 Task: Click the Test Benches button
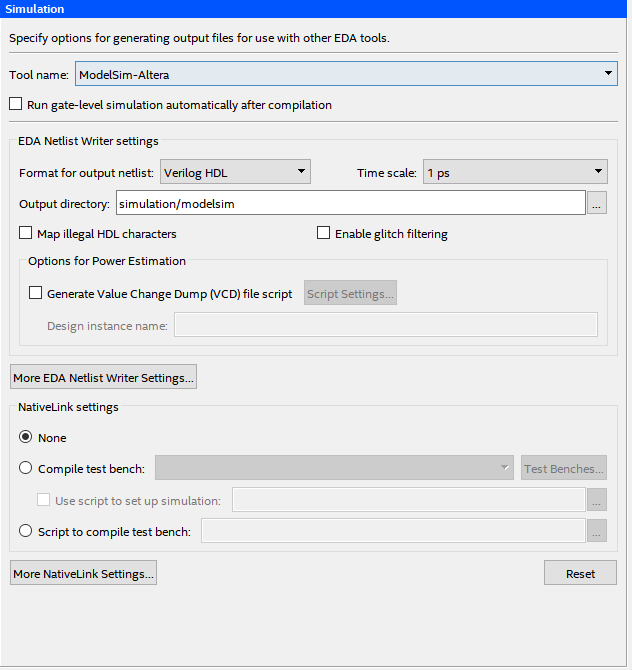pyautogui.click(x=564, y=468)
